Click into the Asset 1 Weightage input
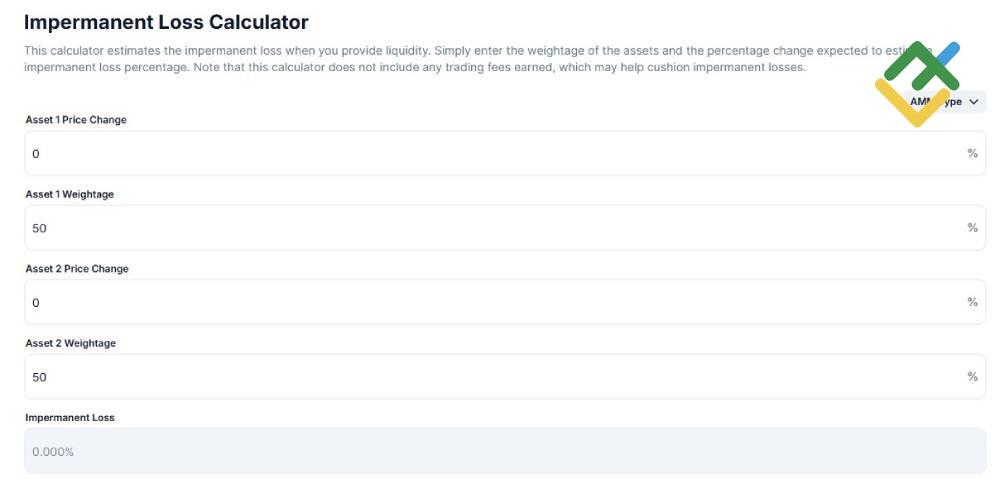Viewport: 1000px width, 479px height. click(x=490, y=228)
